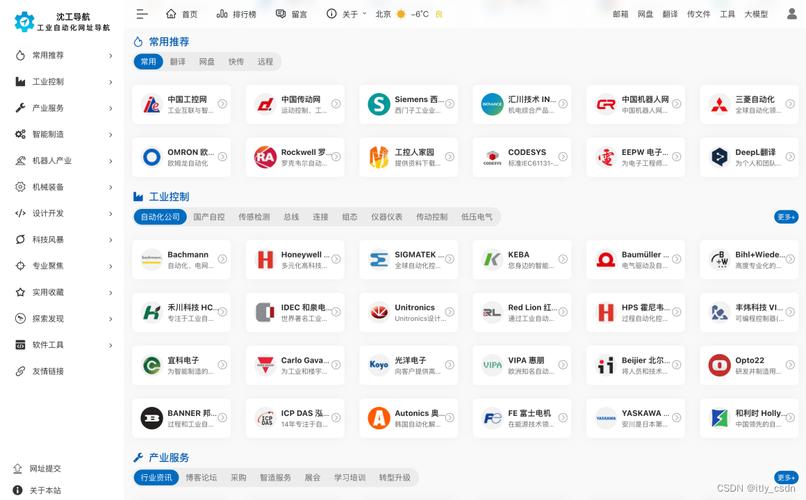Image resolution: width=806 pixels, height=500 pixels.
Task: Click the Baumüller red logo
Action: point(606,260)
